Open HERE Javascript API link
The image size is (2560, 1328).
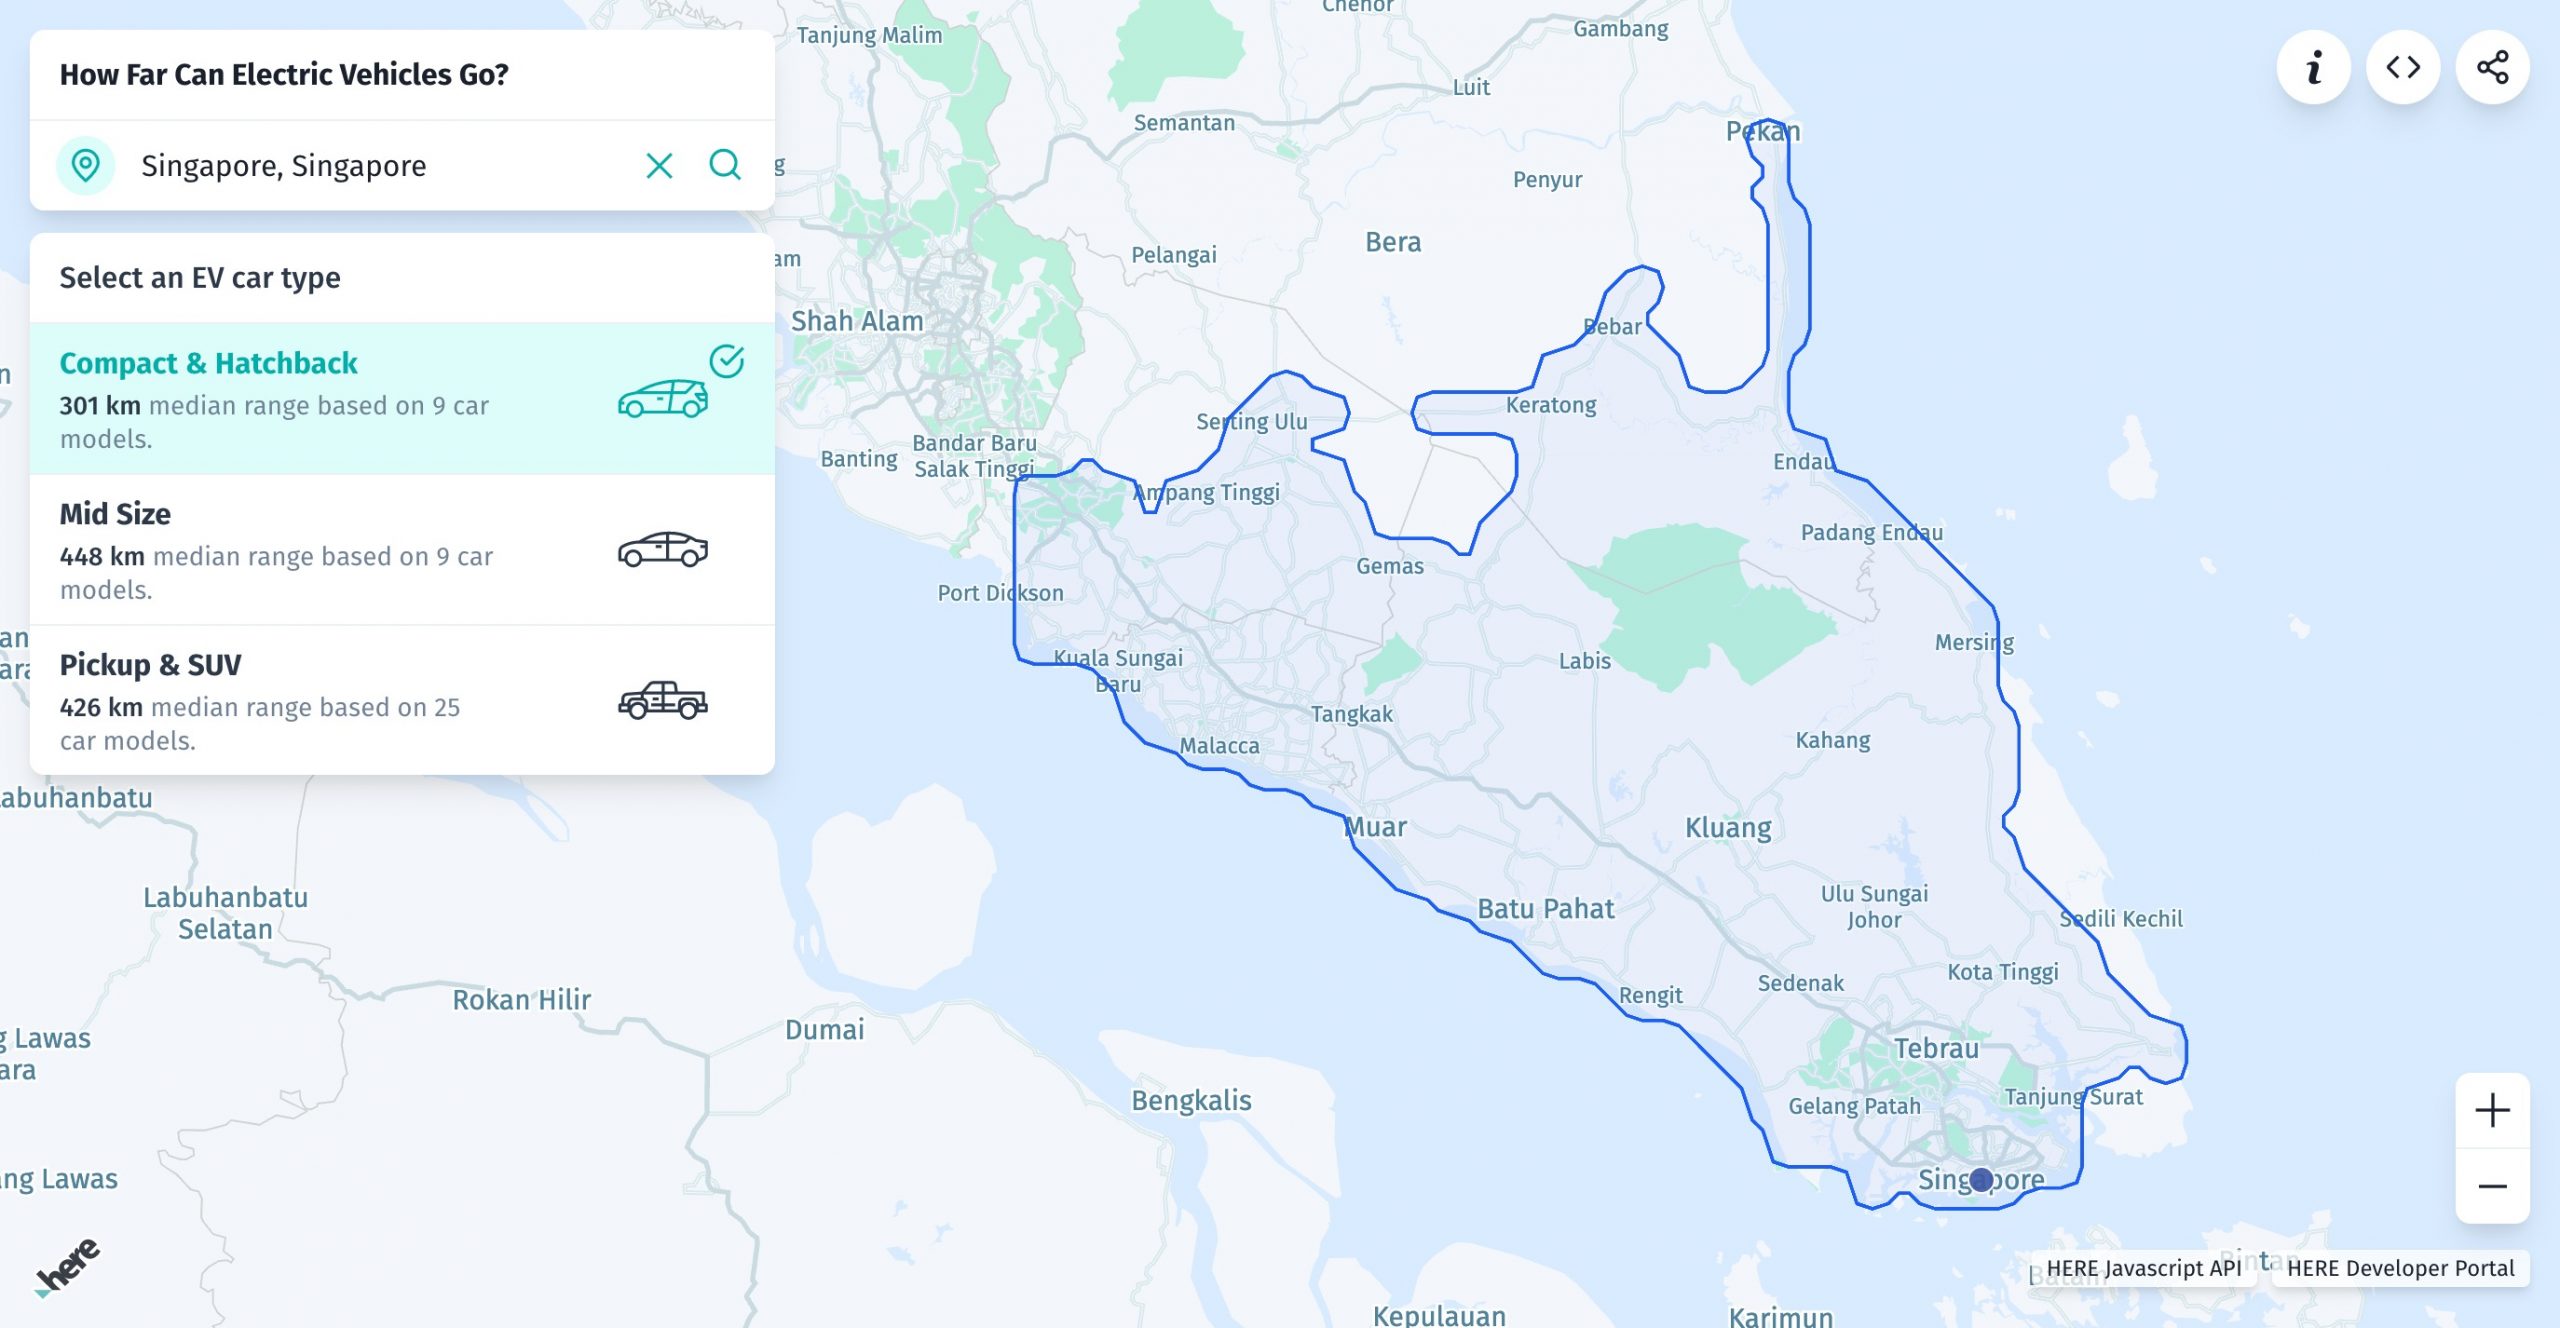click(x=2143, y=1268)
